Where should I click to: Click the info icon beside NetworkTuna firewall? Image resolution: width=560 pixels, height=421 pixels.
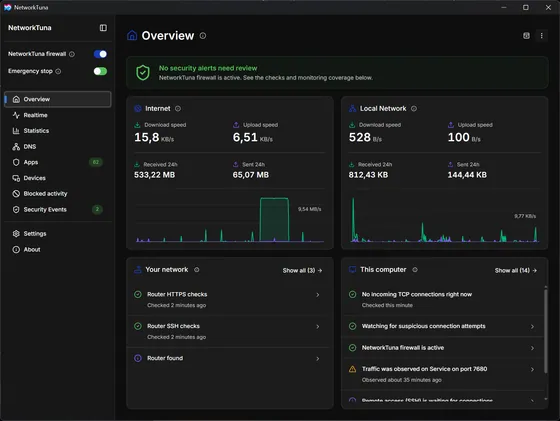pyautogui.click(x=72, y=54)
